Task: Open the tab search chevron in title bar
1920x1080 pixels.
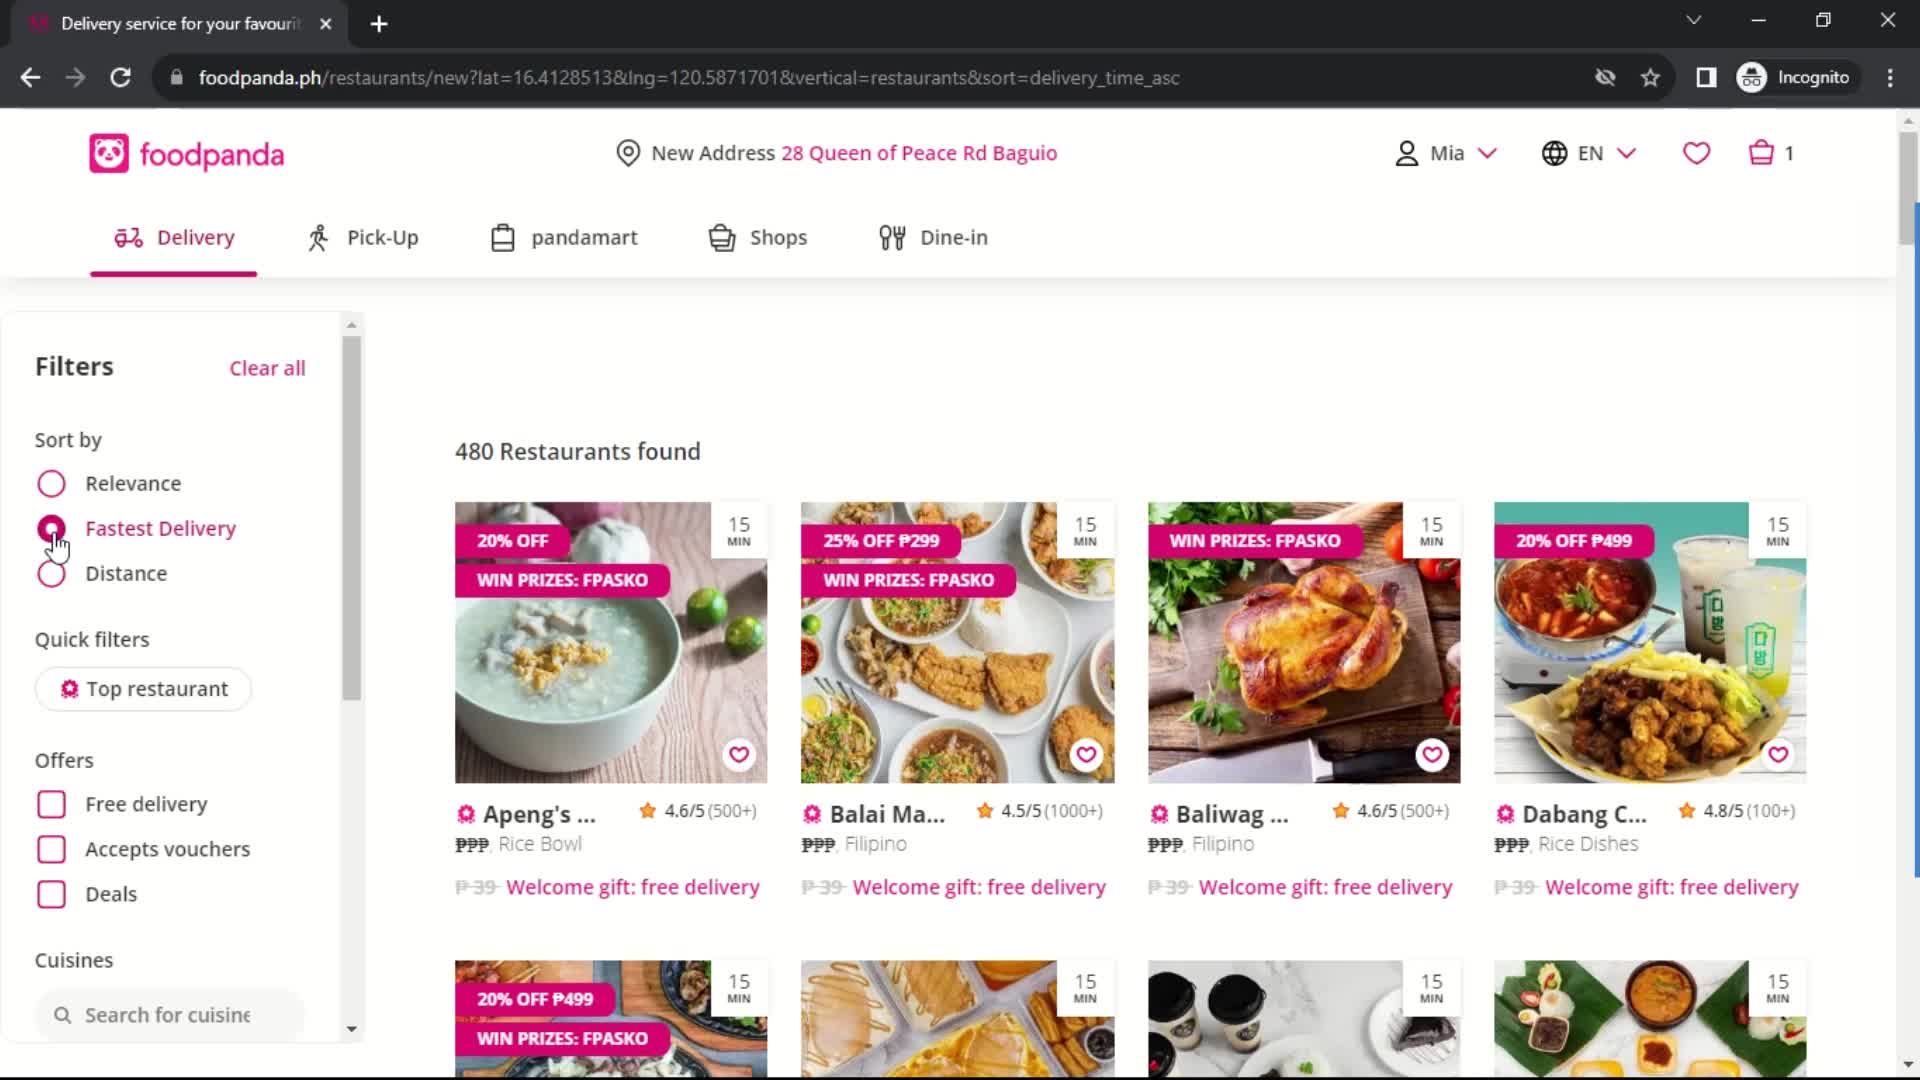Action: [x=1693, y=20]
